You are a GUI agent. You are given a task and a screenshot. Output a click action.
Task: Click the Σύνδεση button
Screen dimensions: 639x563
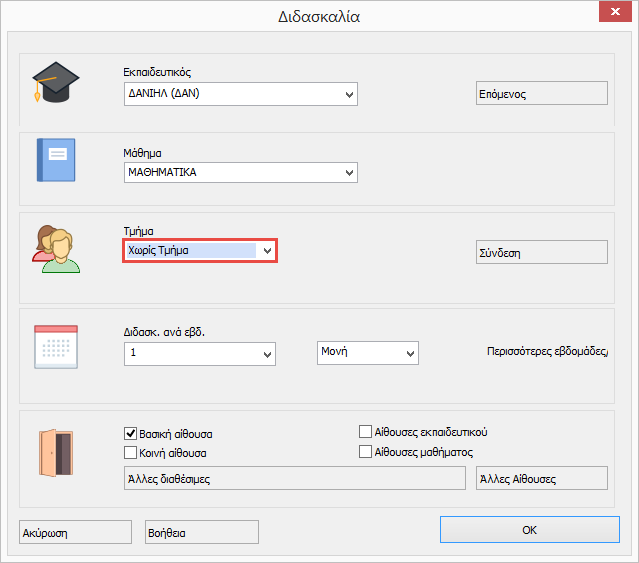tap(541, 252)
